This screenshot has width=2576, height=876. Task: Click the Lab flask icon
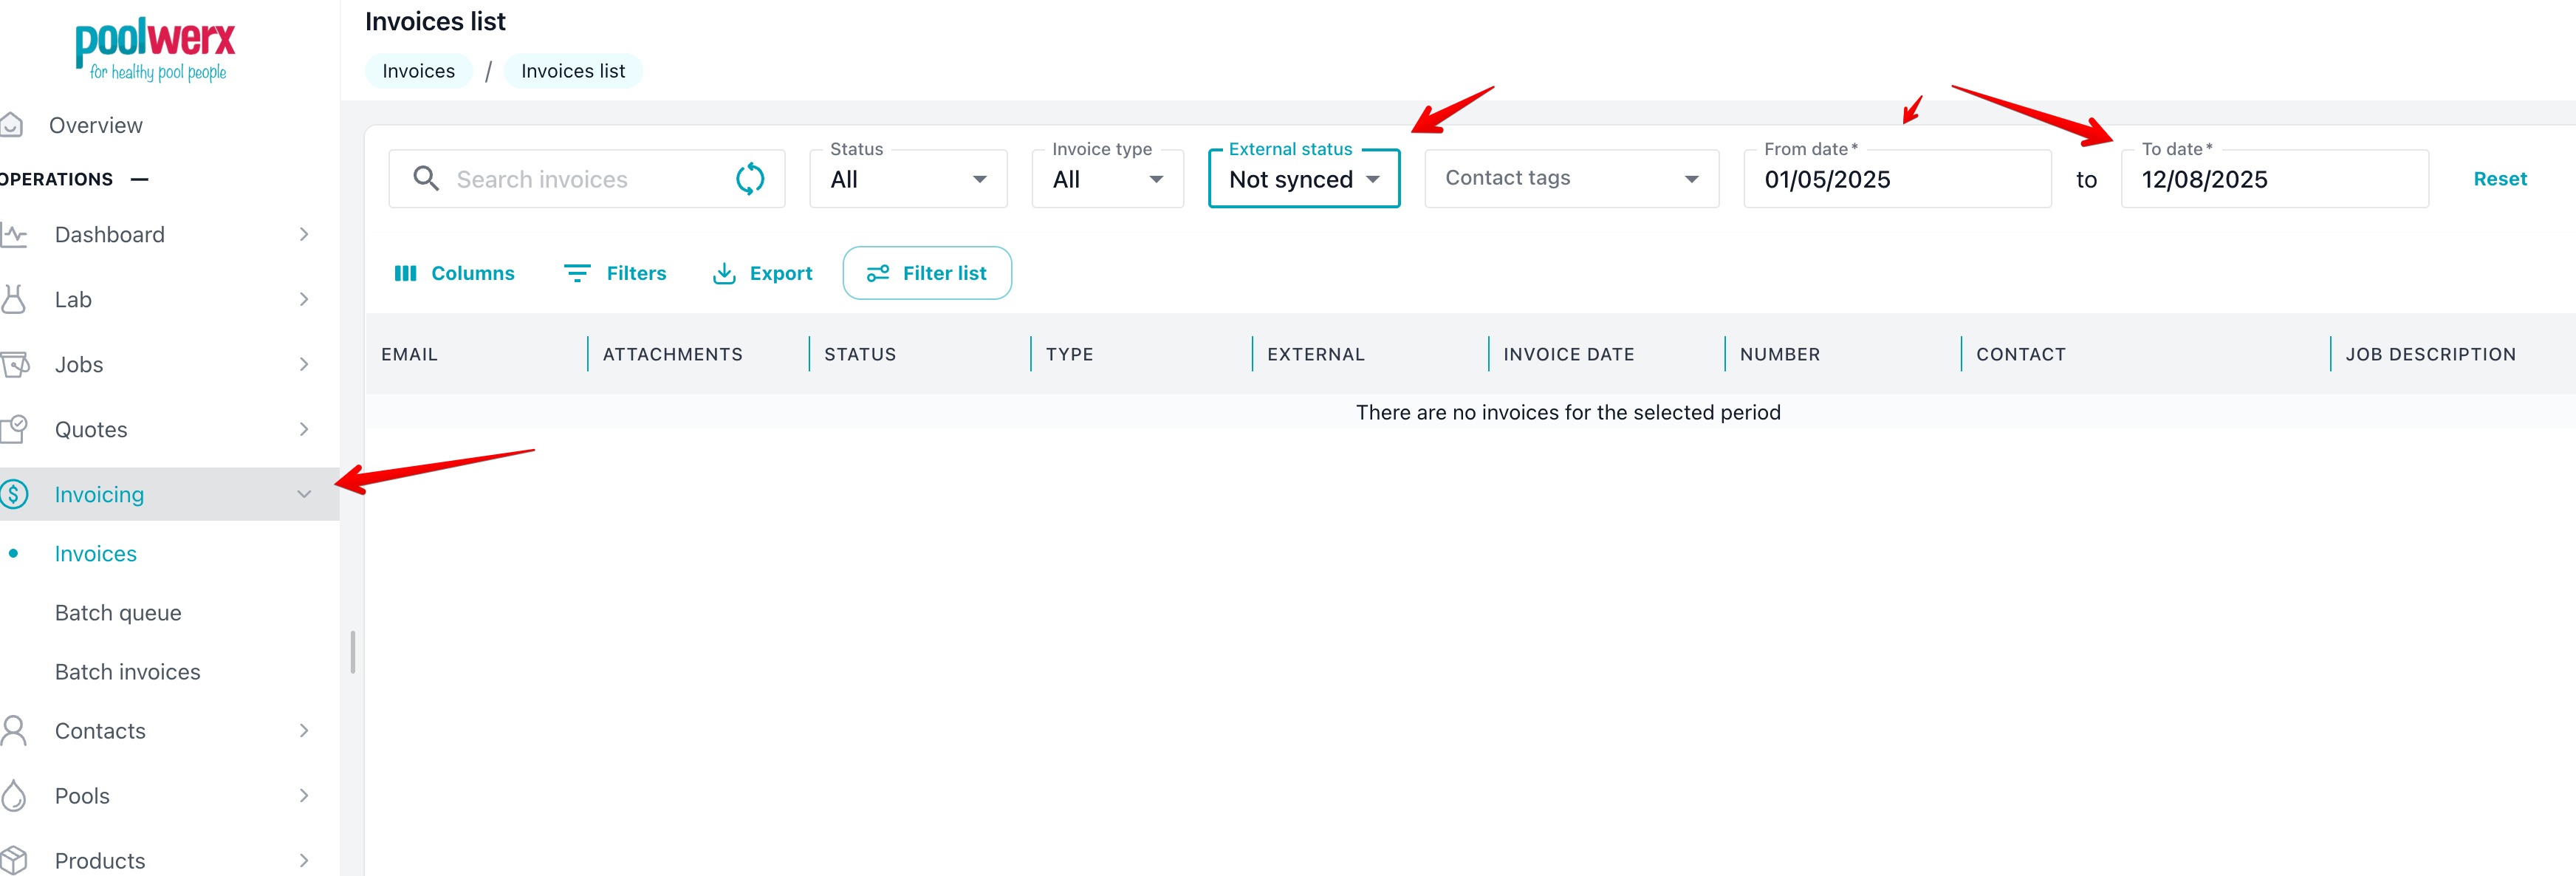coord(13,299)
